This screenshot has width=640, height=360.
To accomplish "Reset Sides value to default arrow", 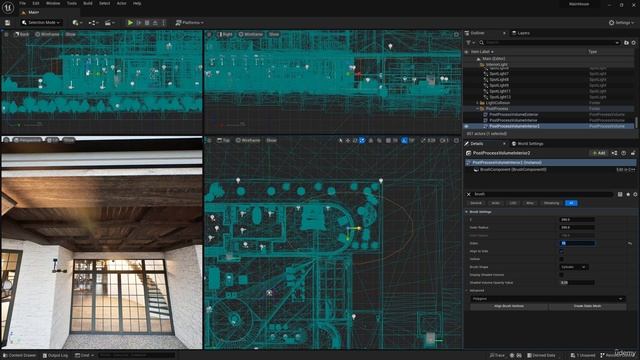I will (629, 243).
